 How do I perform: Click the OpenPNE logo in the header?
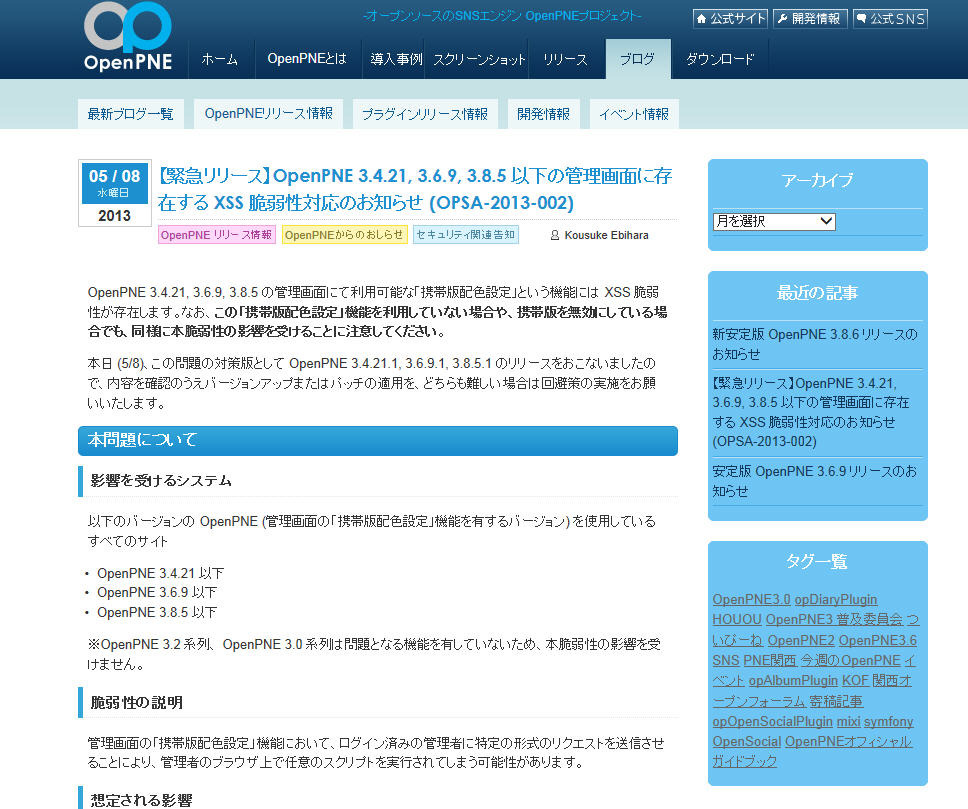127,38
